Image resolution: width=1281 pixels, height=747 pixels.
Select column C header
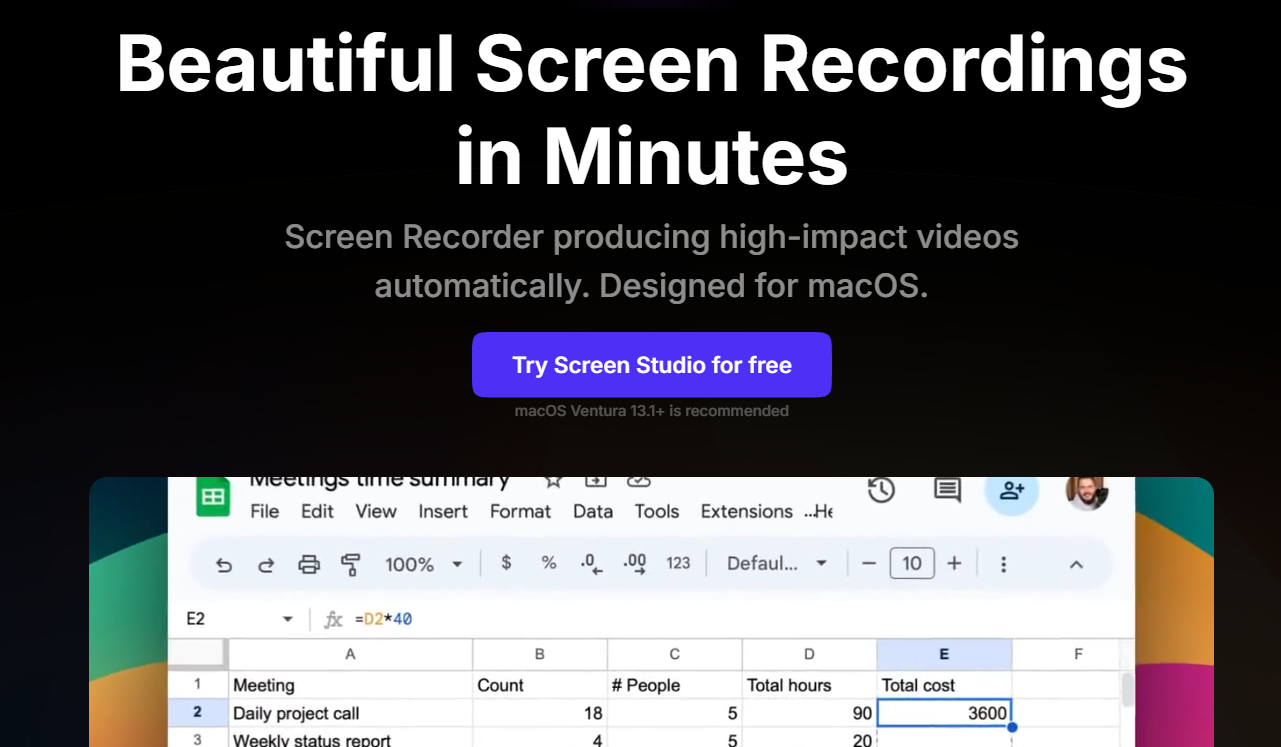pyautogui.click(x=675, y=654)
